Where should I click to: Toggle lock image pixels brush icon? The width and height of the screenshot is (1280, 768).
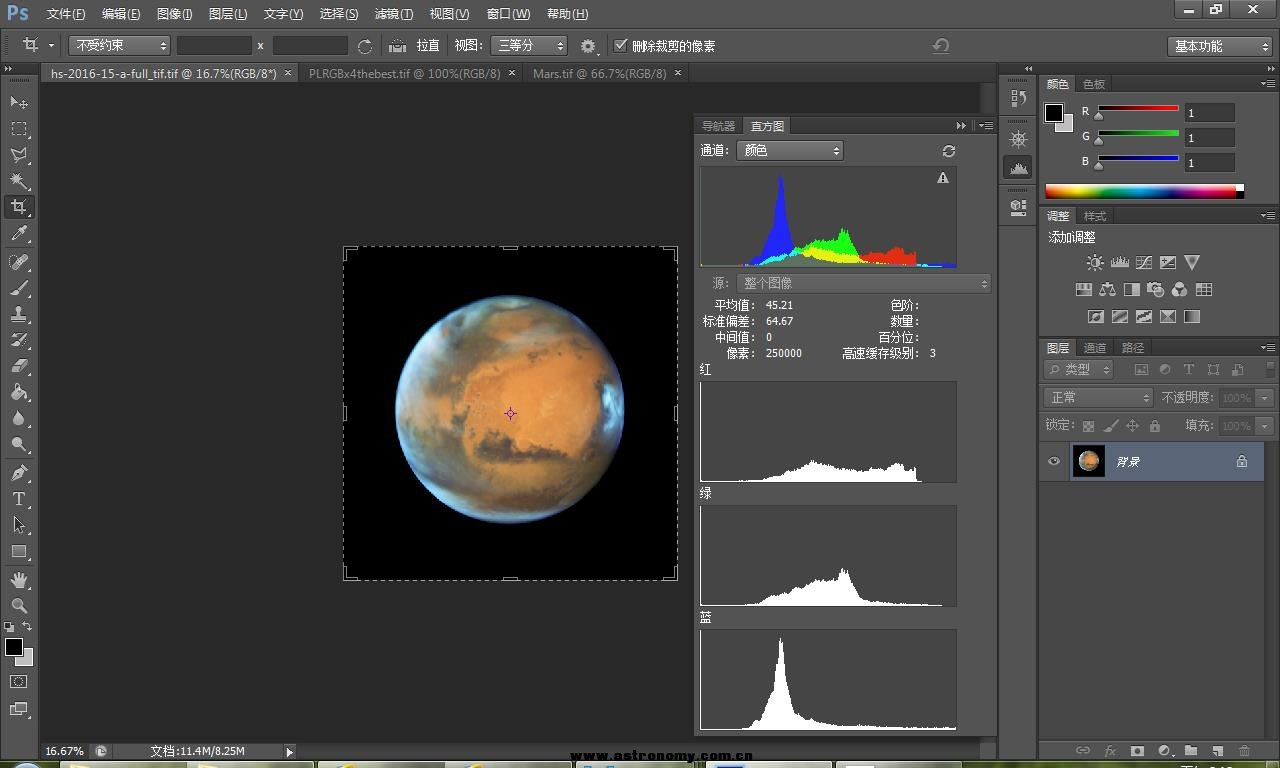point(1110,426)
